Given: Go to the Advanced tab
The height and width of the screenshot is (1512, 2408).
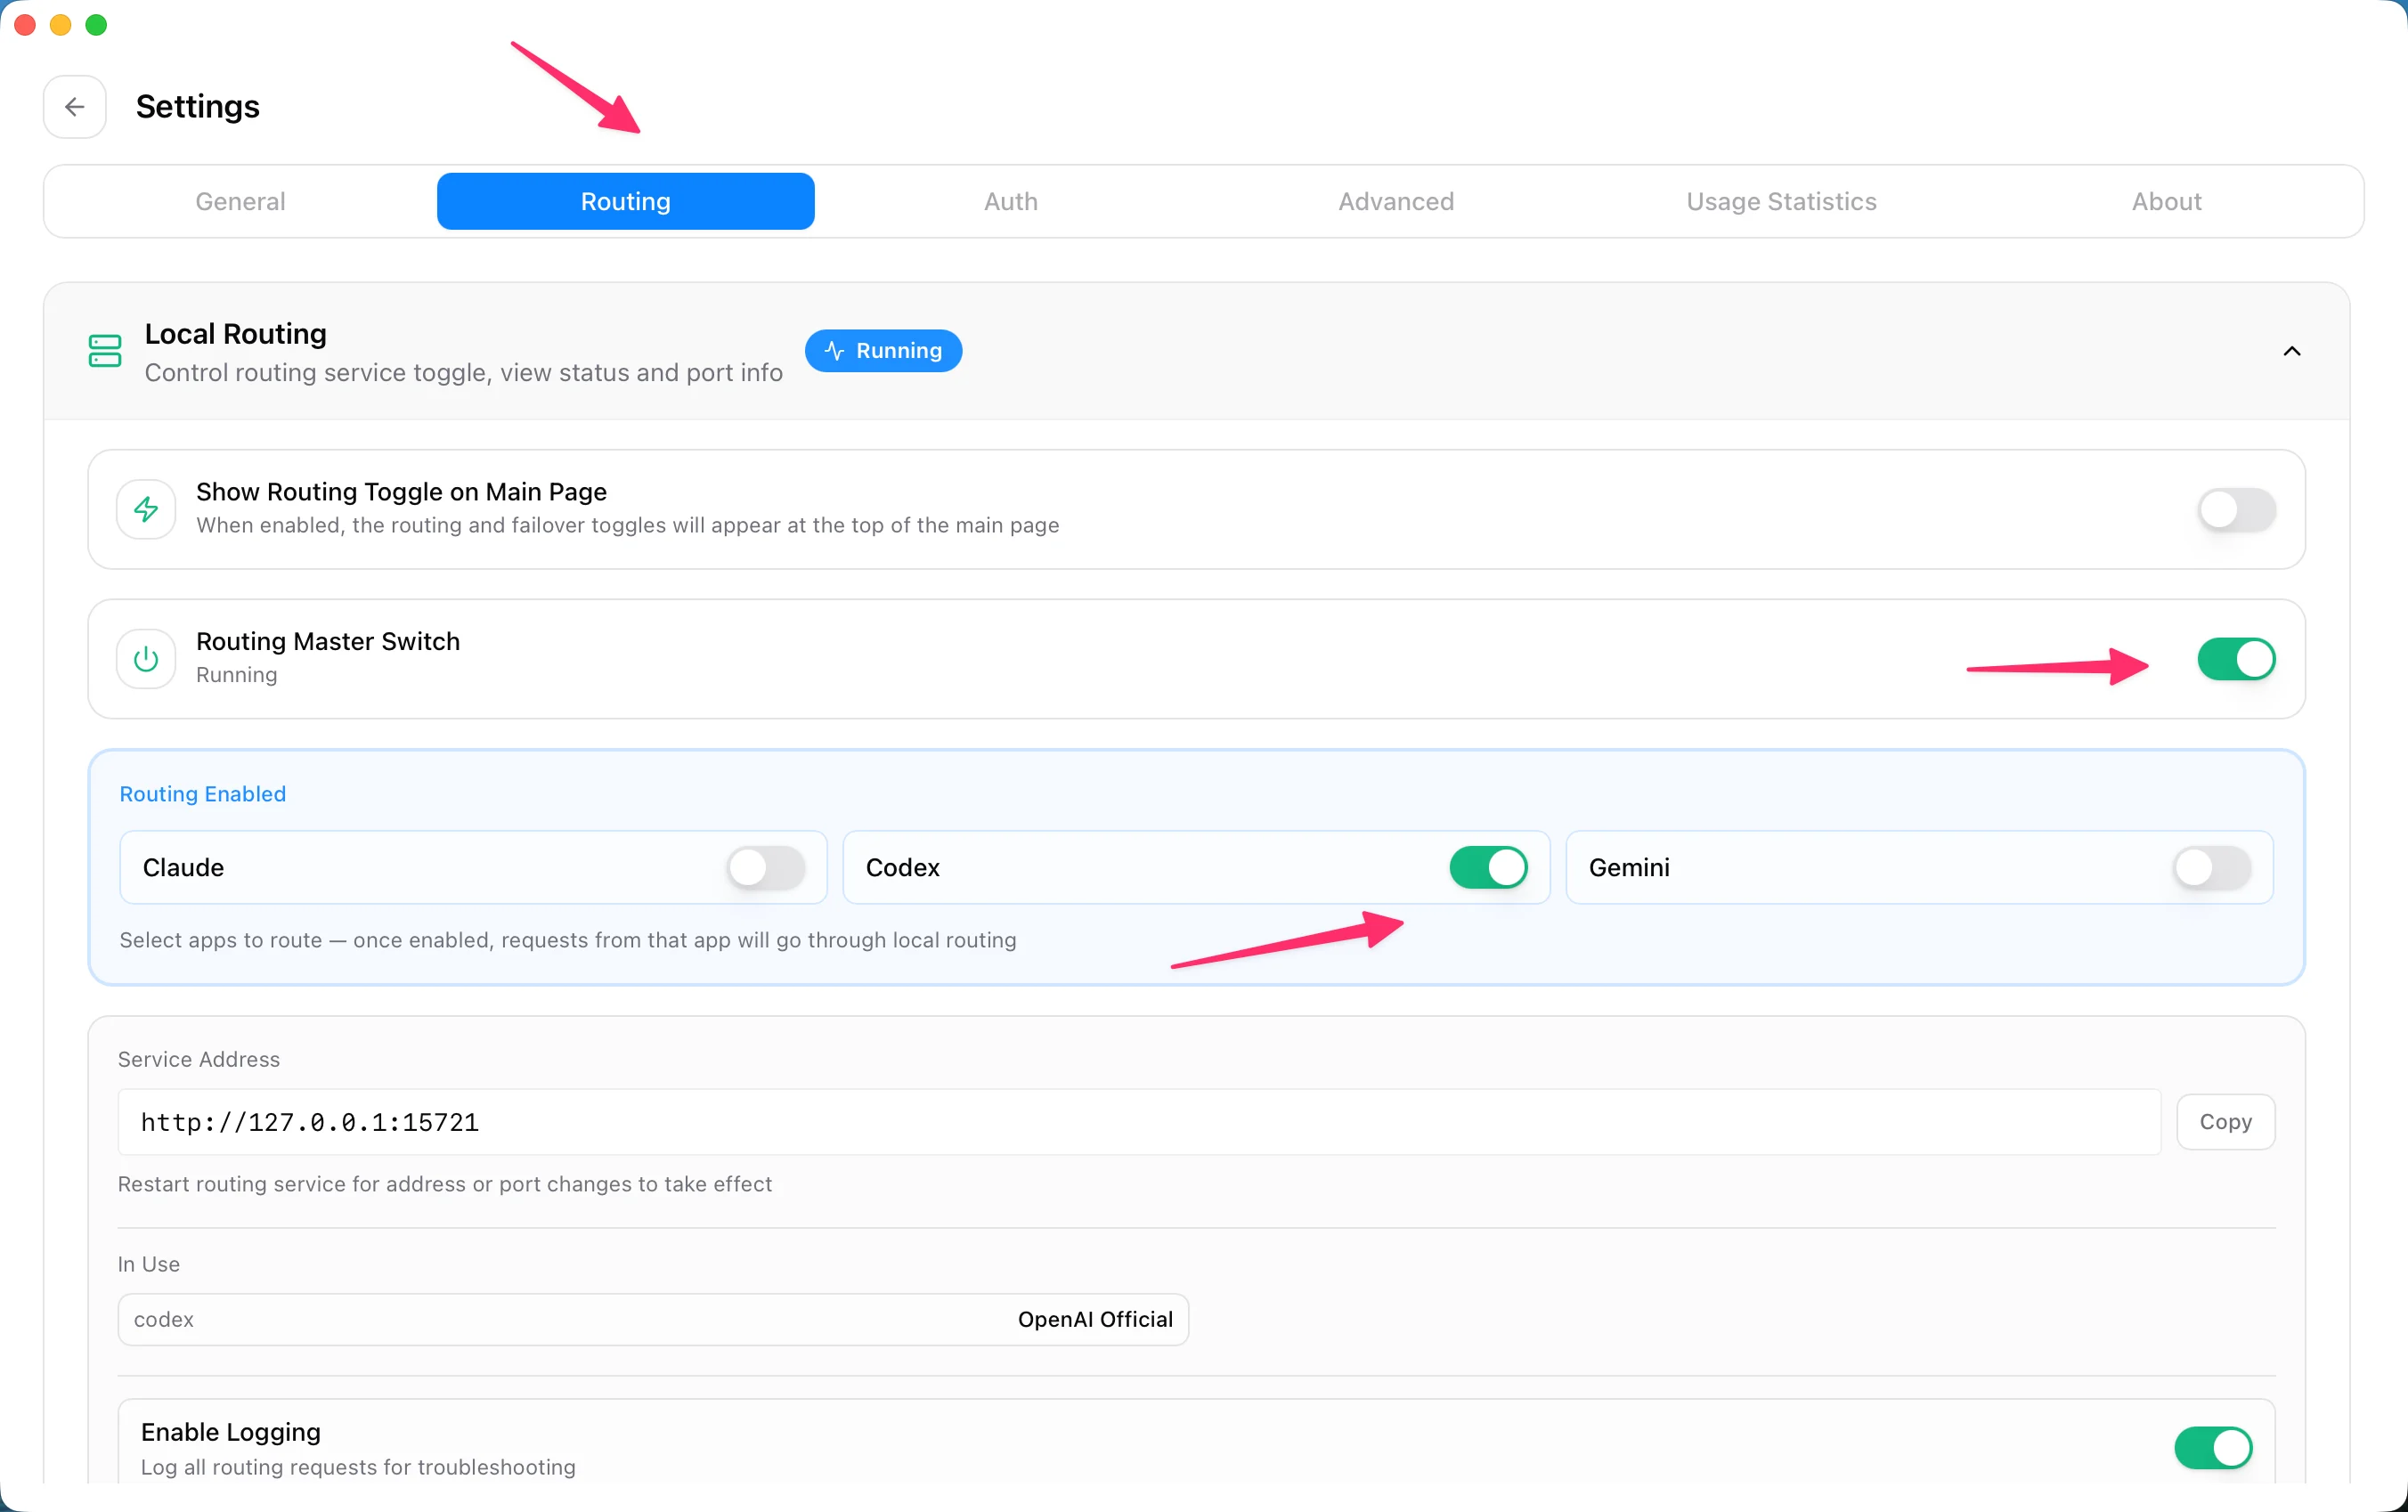Looking at the screenshot, I should point(1396,201).
